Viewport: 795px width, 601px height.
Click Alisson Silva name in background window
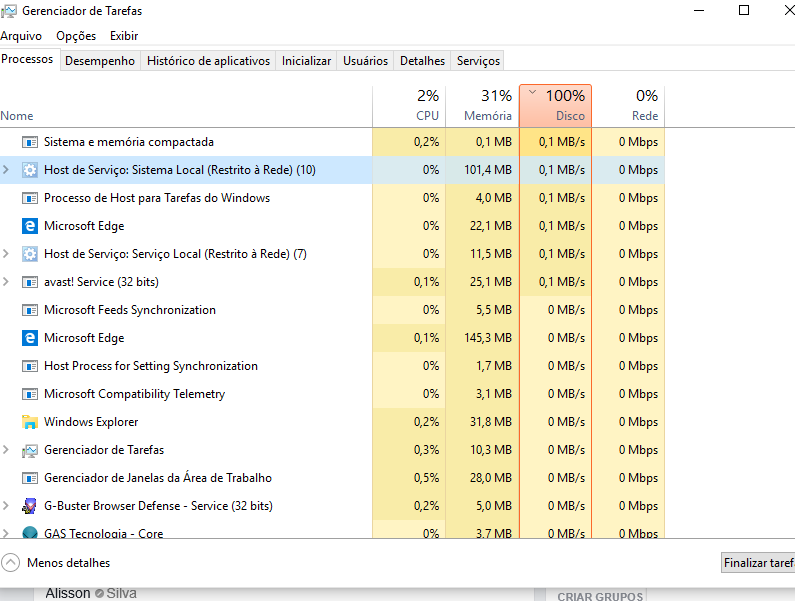click(x=91, y=593)
